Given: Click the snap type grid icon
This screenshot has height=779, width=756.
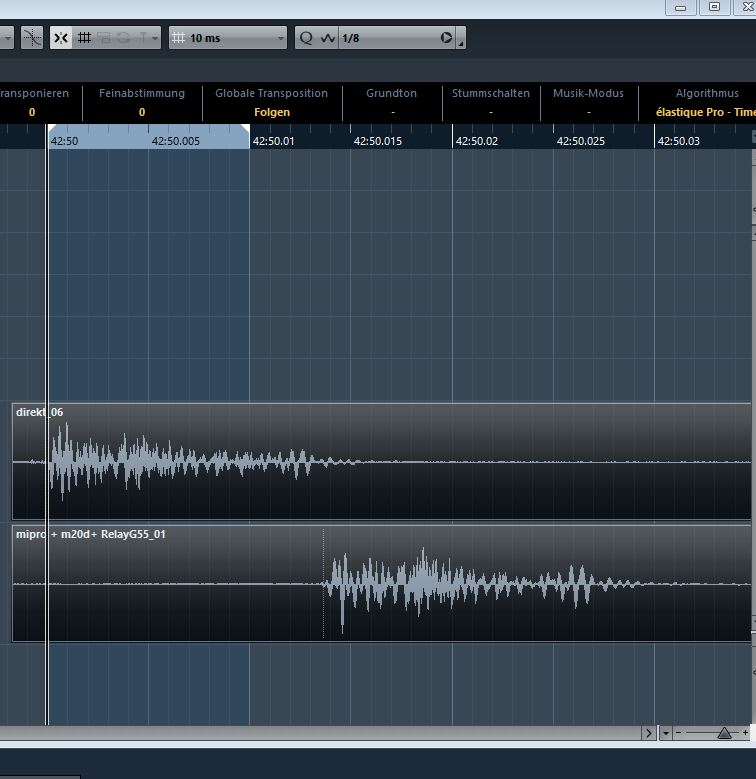Looking at the screenshot, I should click(84, 38).
